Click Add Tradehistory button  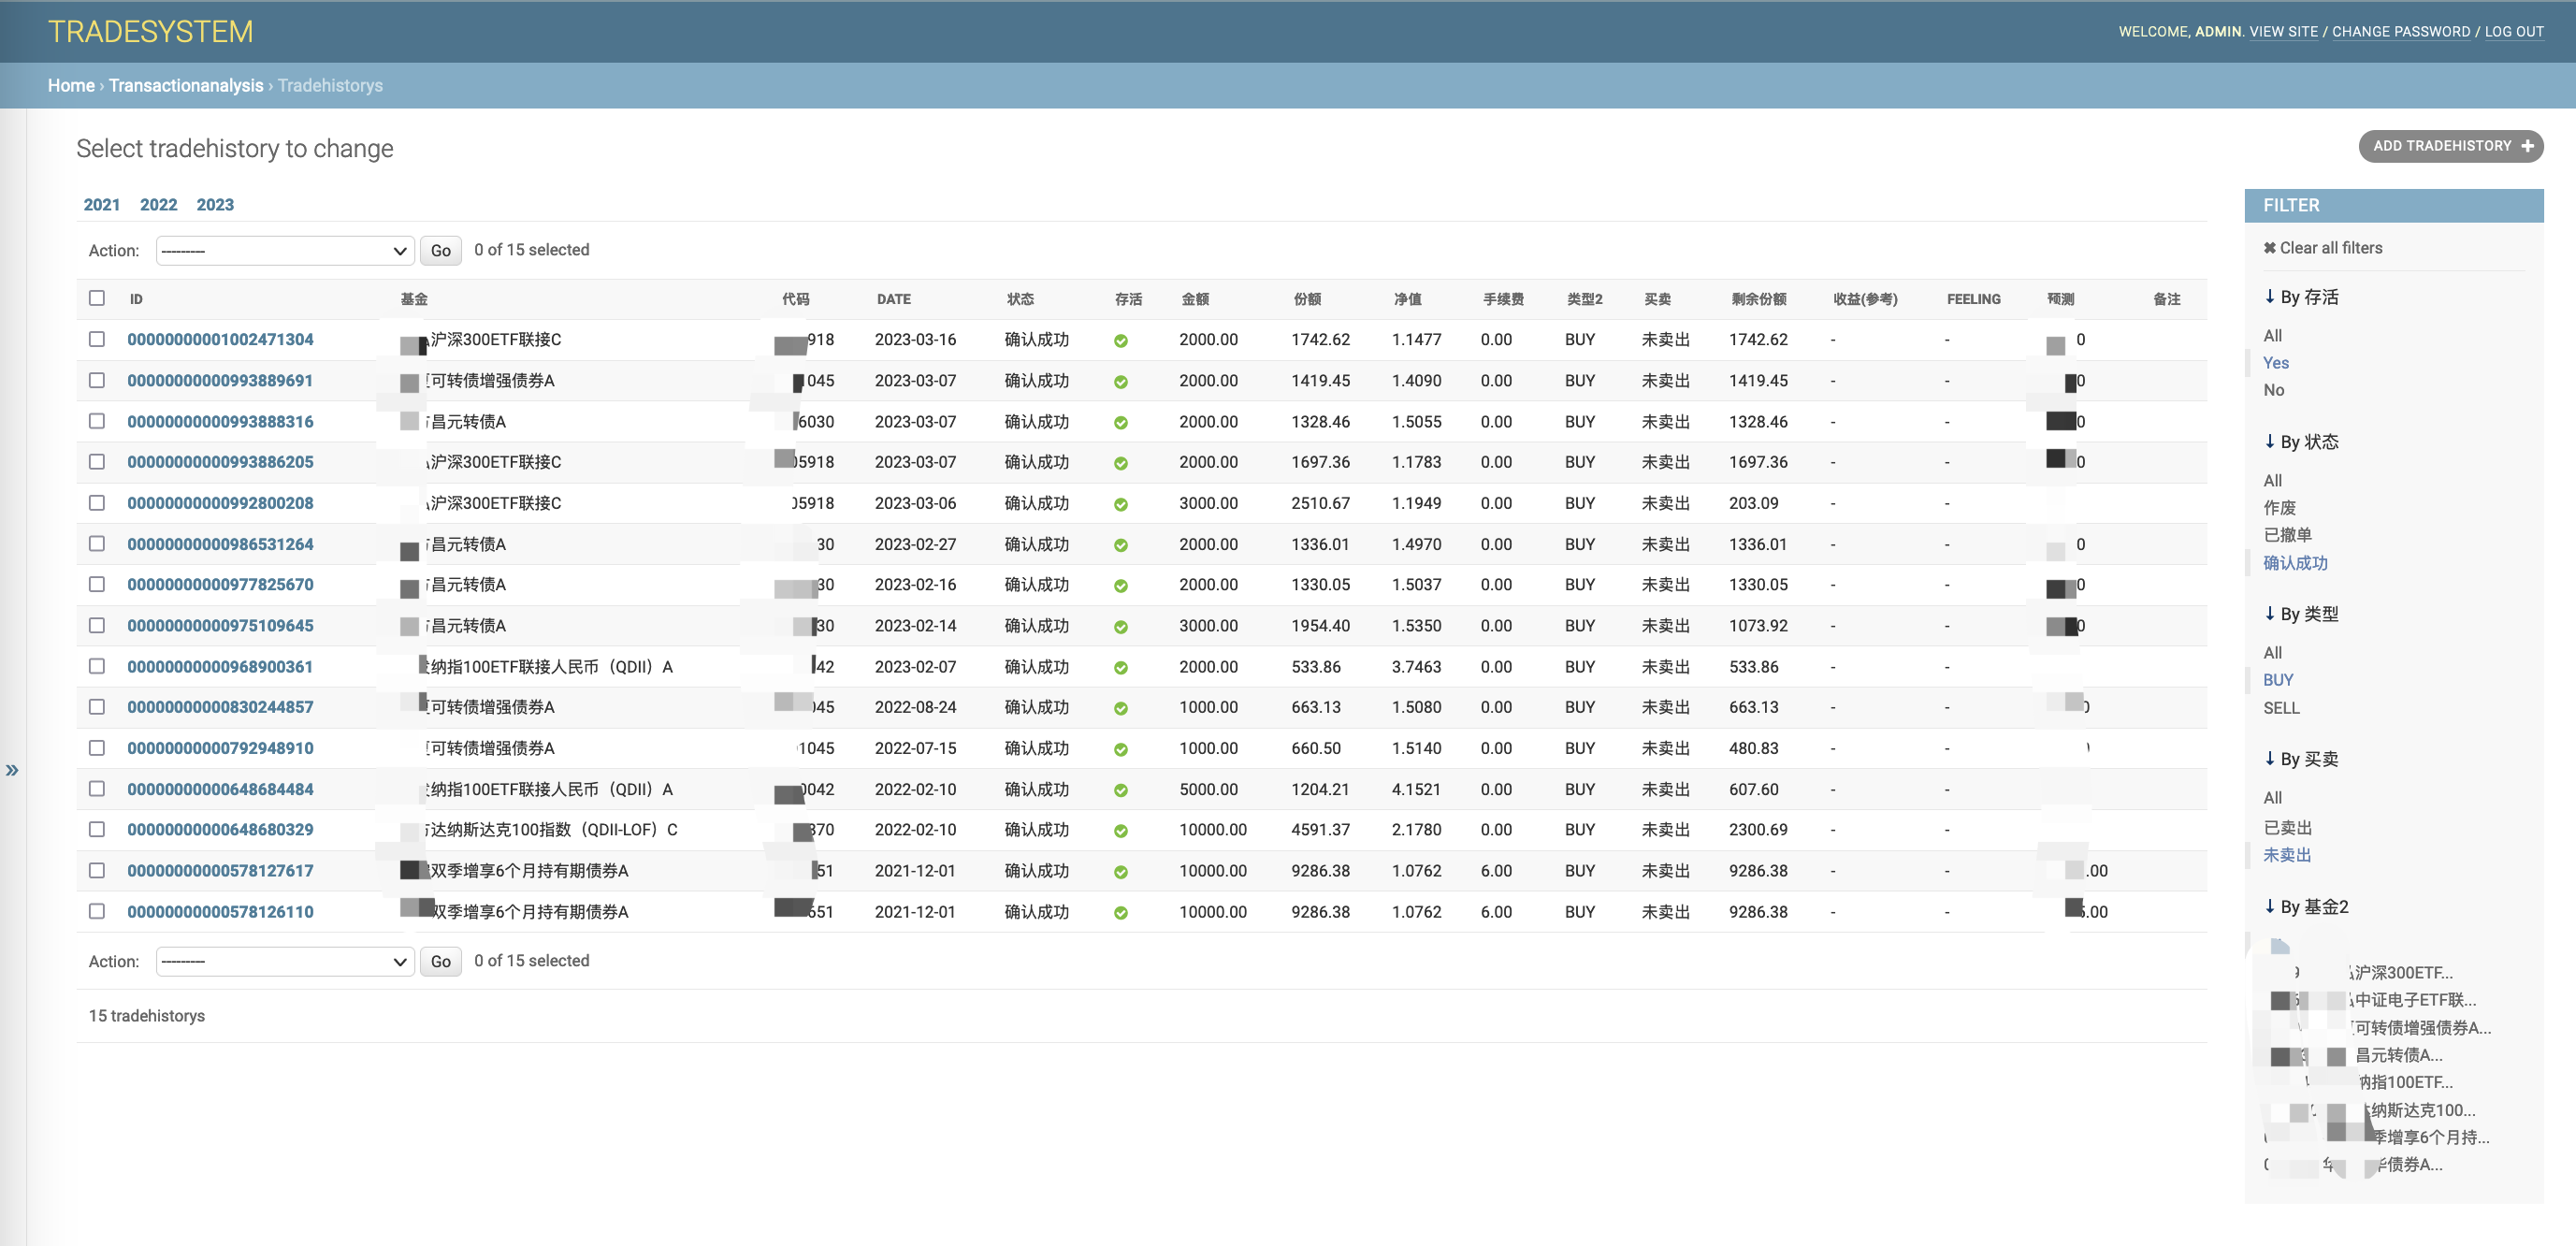(x=2451, y=146)
